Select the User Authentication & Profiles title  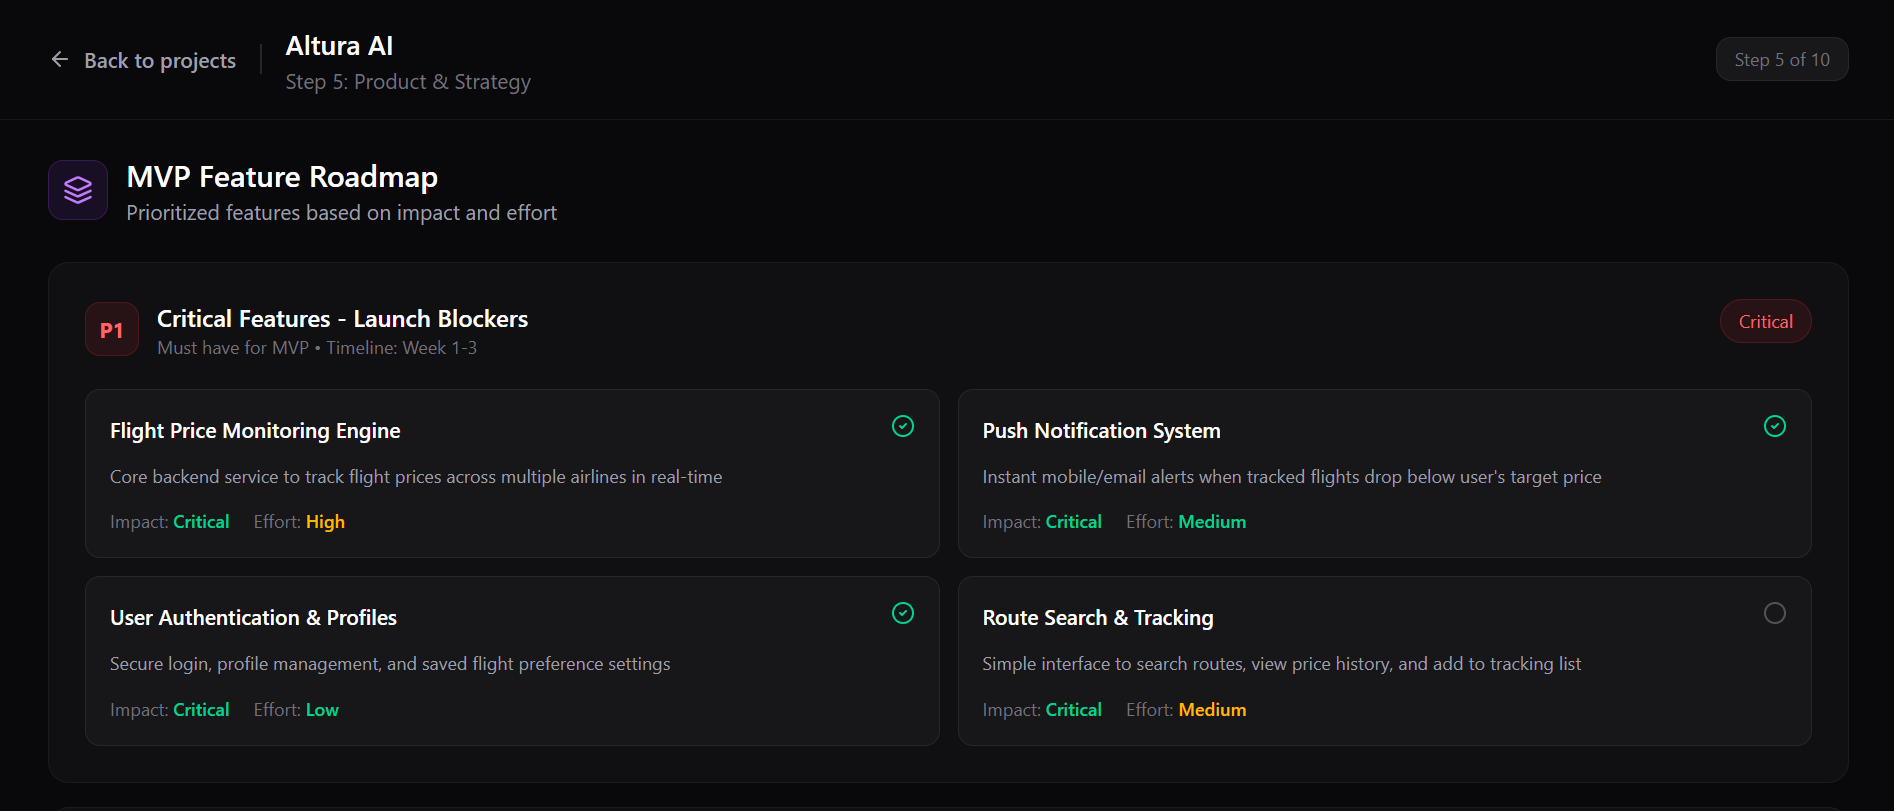[253, 618]
